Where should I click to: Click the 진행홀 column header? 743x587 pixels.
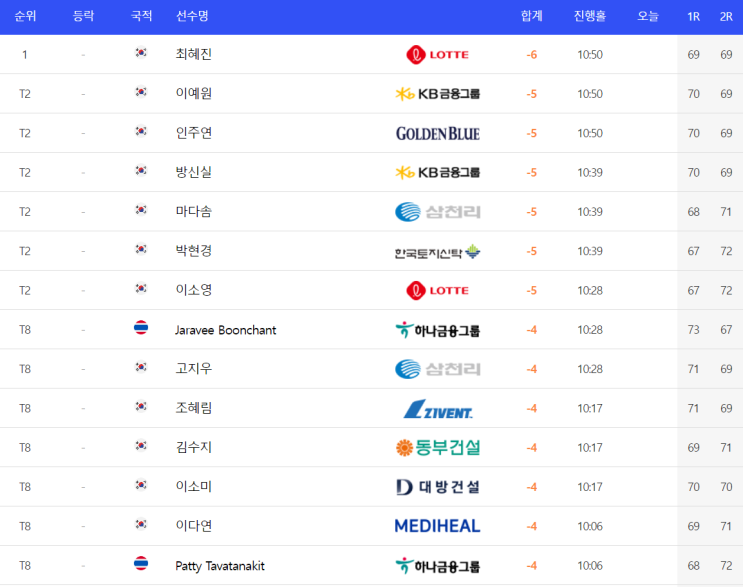589,16
